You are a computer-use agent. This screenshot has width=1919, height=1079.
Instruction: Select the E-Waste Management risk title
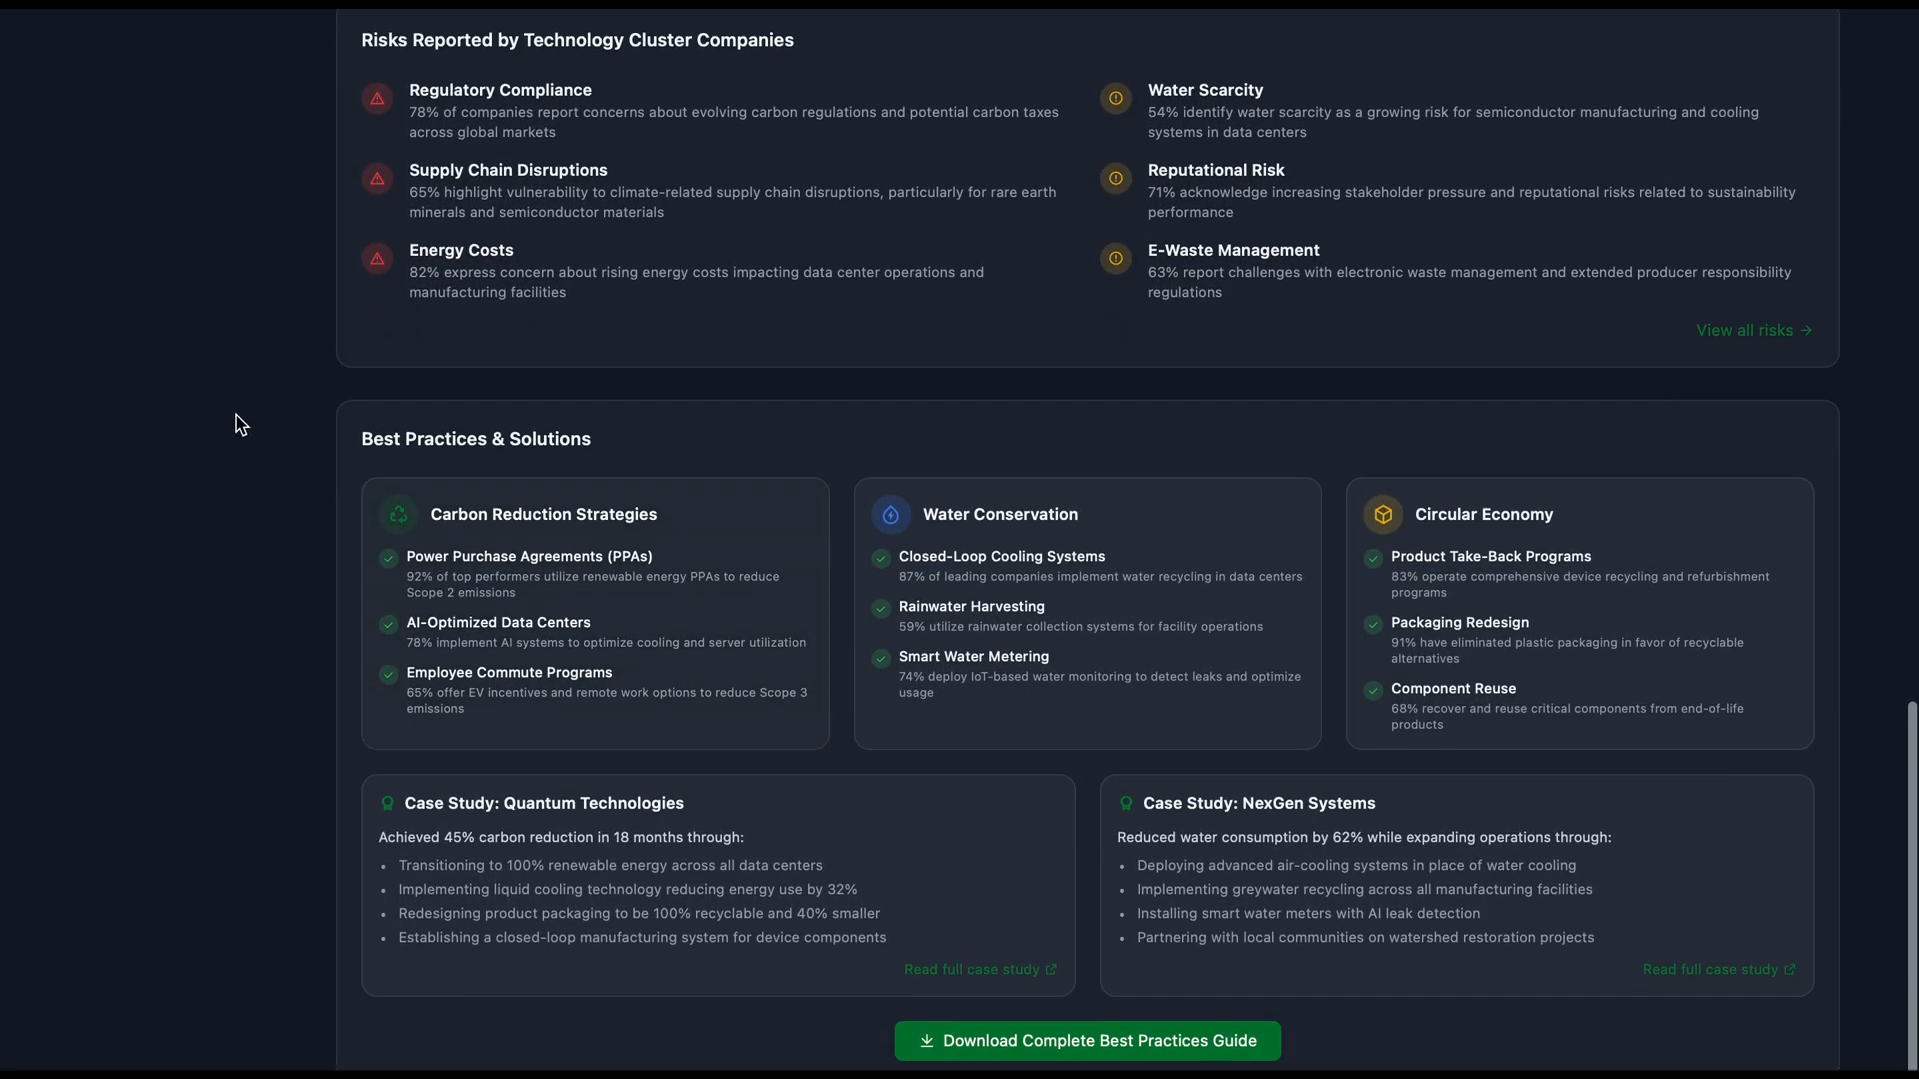point(1233,250)
